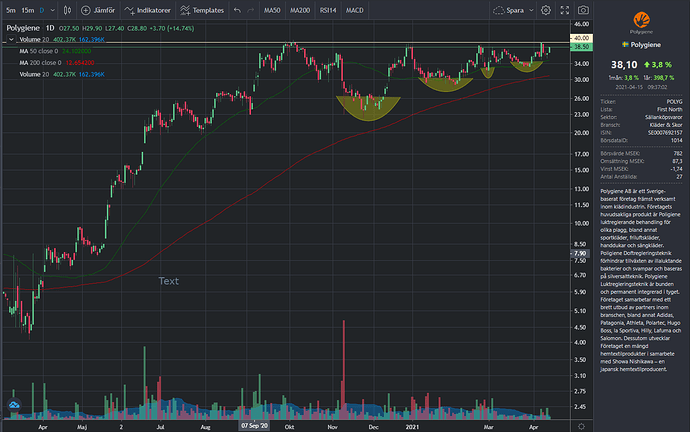The image size is (690, 432).
Task: Take a chart snapshot with camera icon
Action: pos(583,10)
